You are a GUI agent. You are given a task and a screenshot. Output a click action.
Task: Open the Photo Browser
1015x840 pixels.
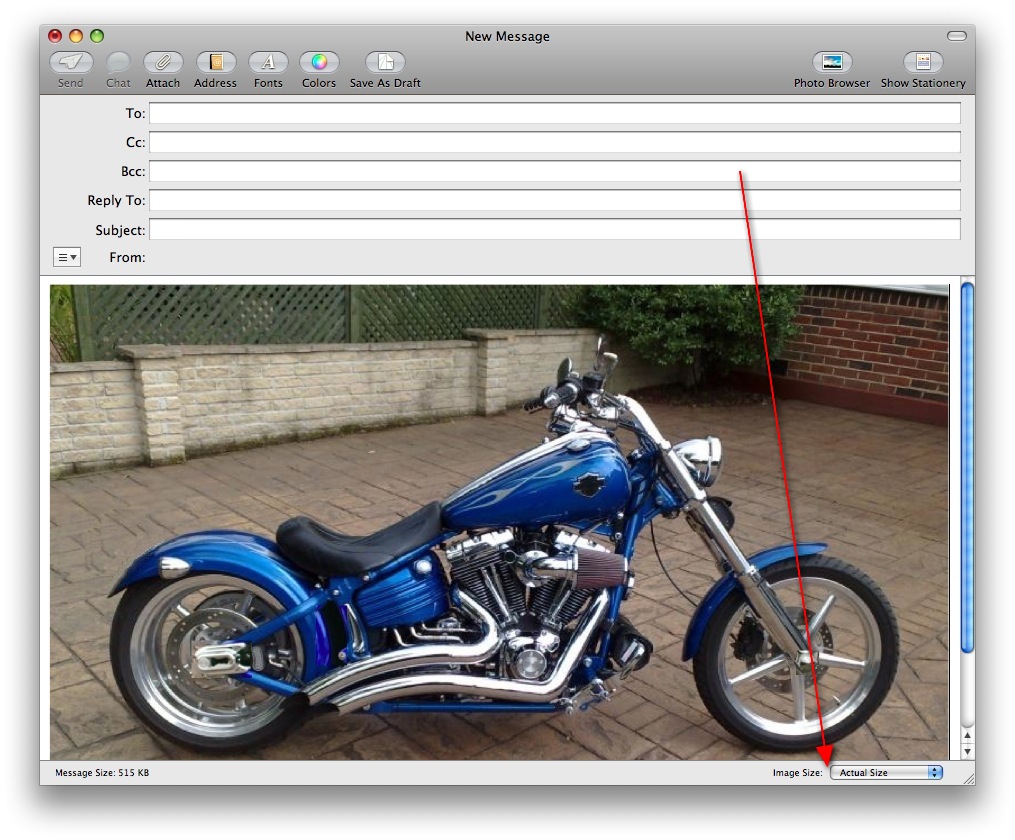[832, 62]
